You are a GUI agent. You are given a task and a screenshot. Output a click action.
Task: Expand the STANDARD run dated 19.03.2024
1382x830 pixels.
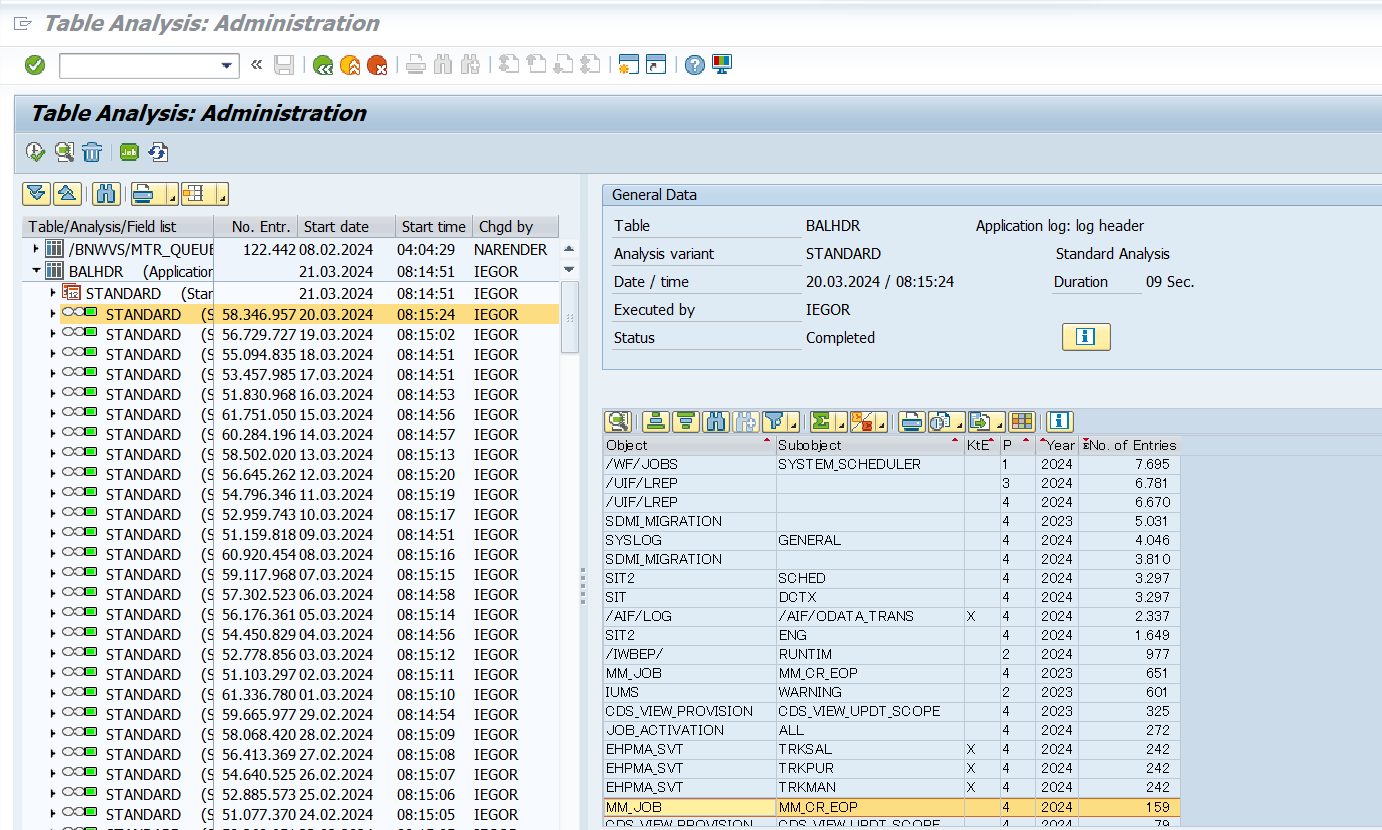[x=53, y=334]
